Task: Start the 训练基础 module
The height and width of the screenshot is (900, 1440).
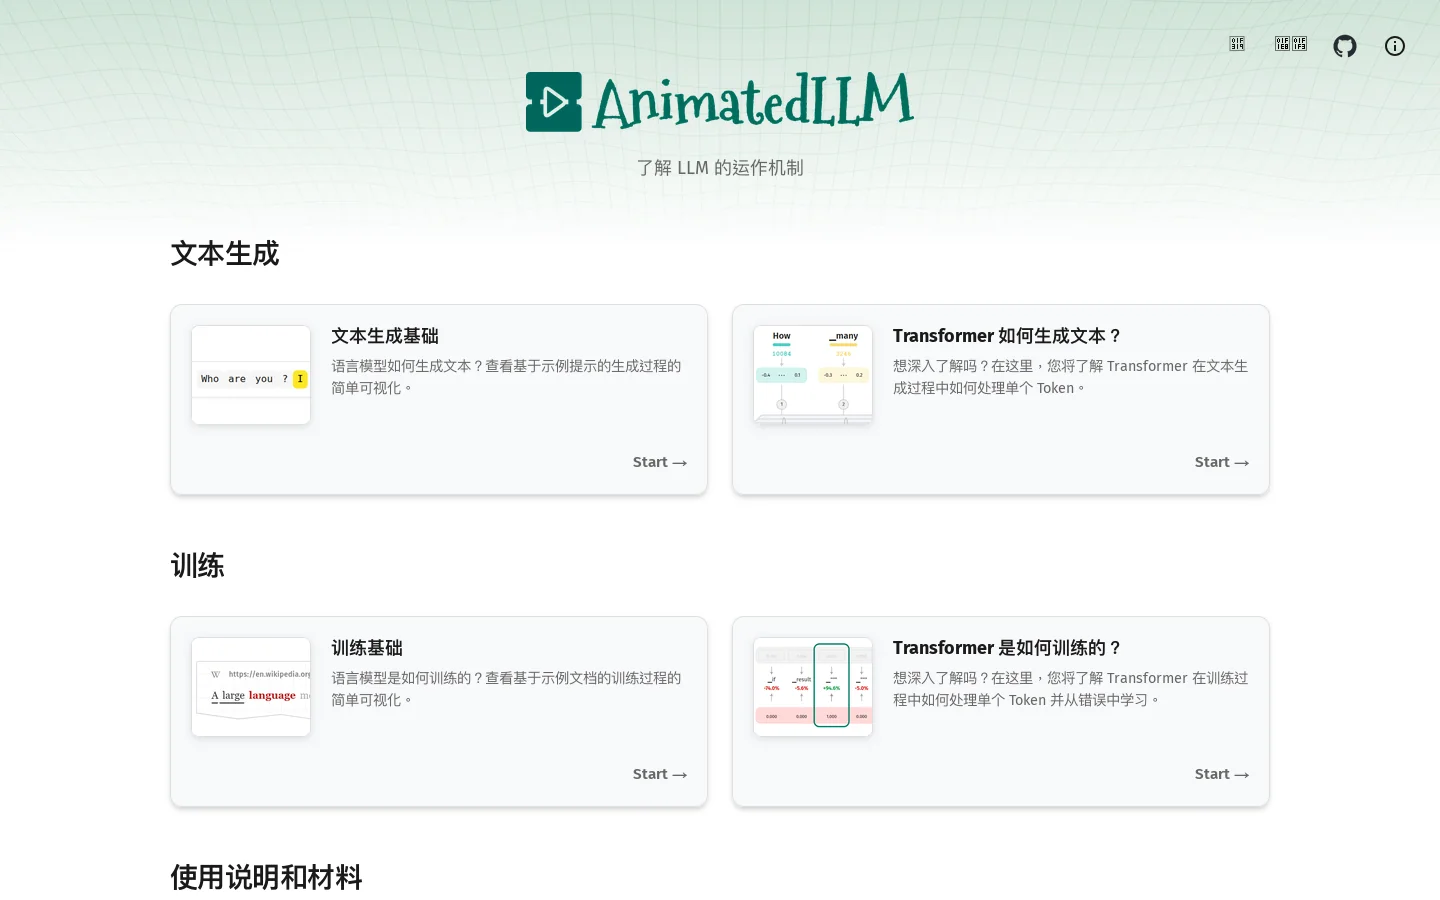Action: coord(660,774)
